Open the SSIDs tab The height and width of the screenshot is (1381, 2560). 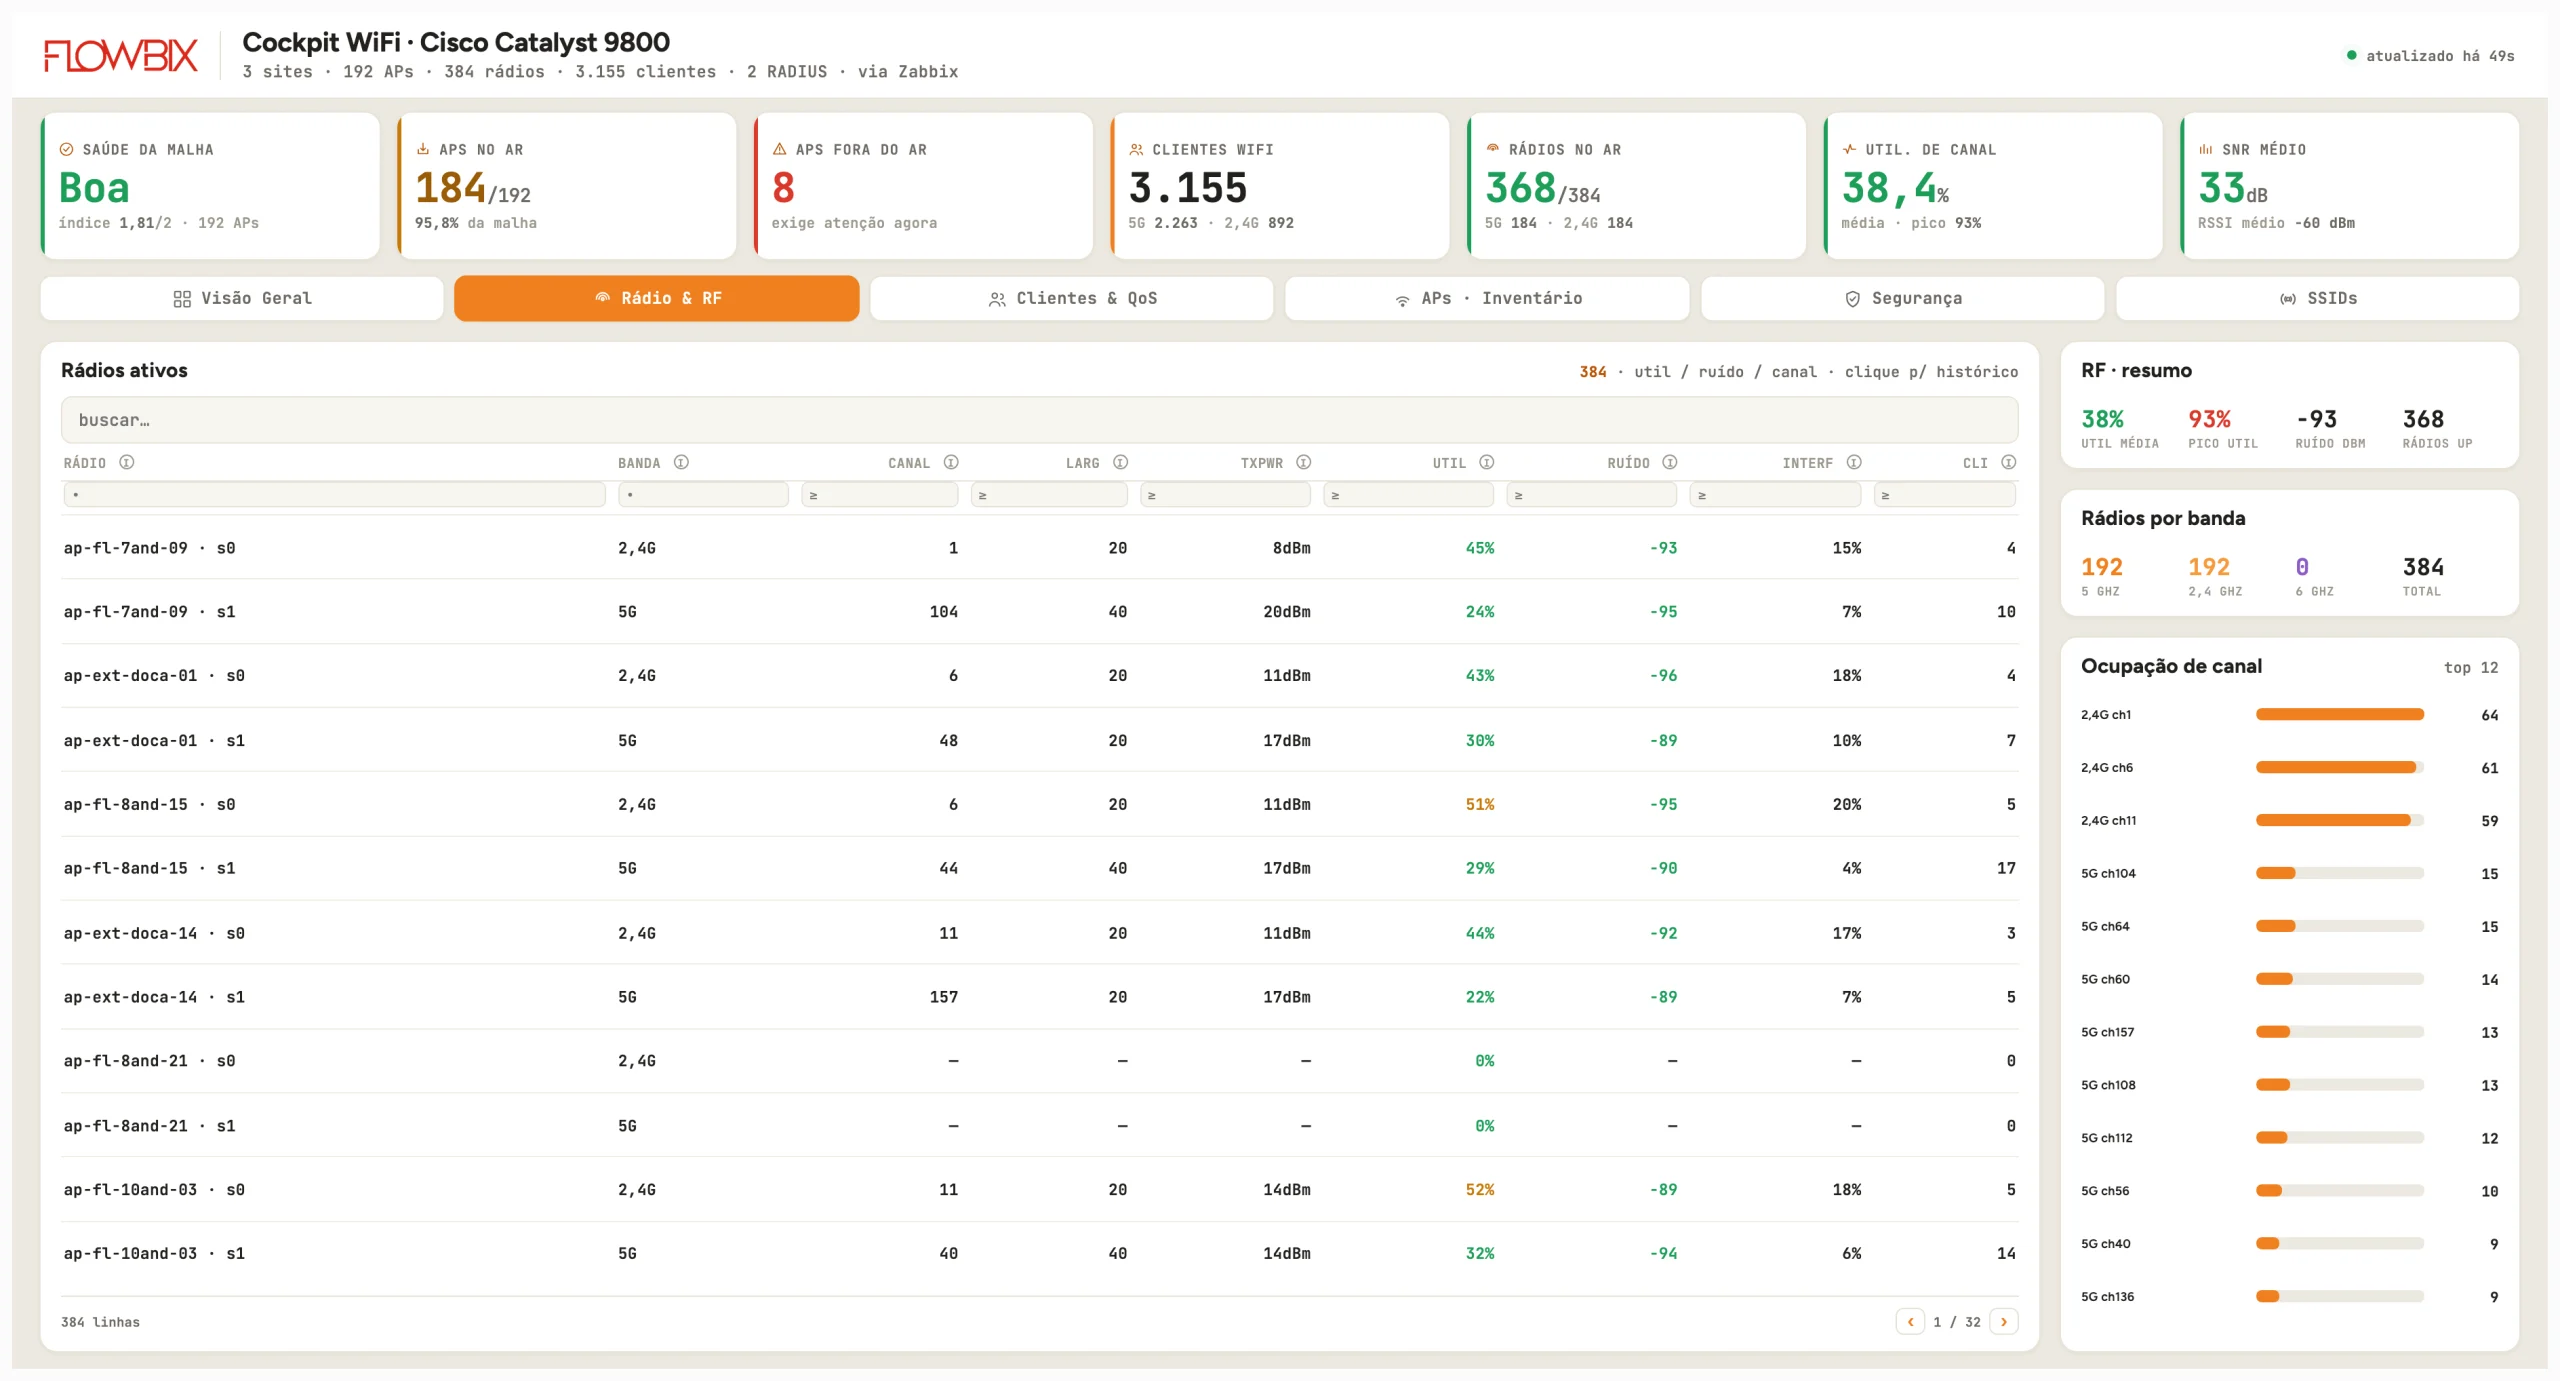(x=2318, y=298)
